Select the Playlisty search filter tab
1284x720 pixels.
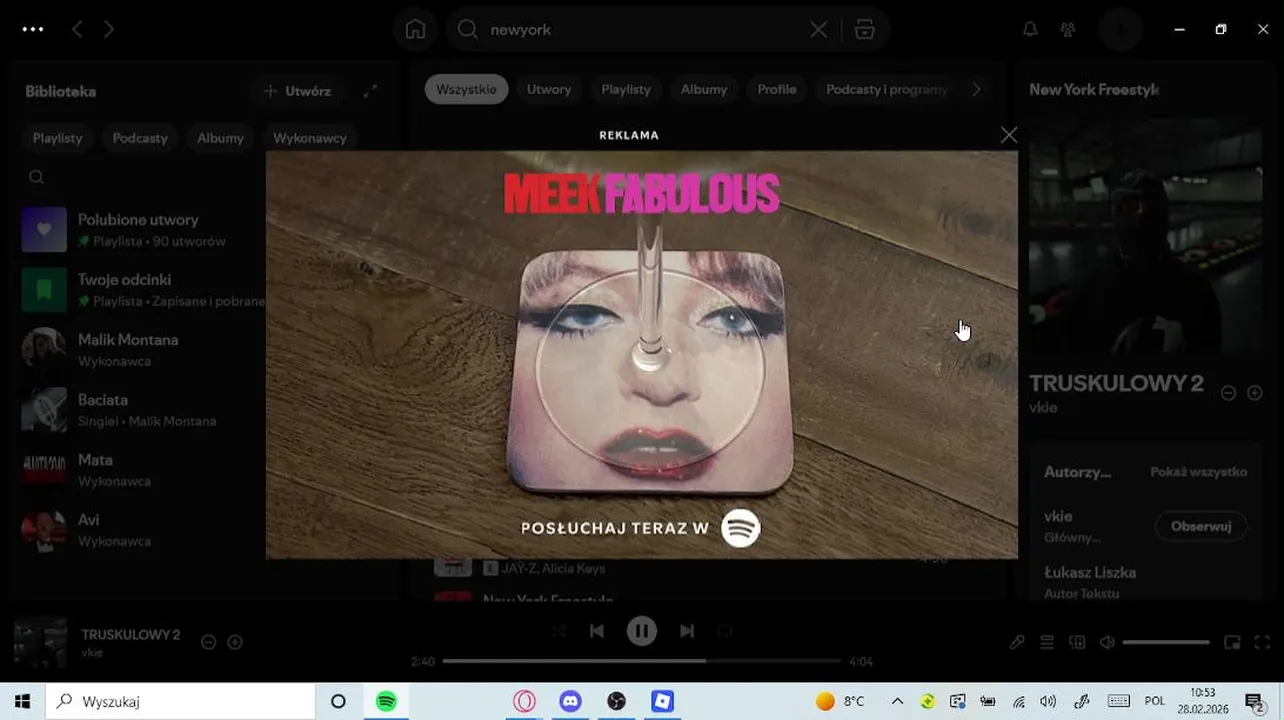click(x=626, y=89)
